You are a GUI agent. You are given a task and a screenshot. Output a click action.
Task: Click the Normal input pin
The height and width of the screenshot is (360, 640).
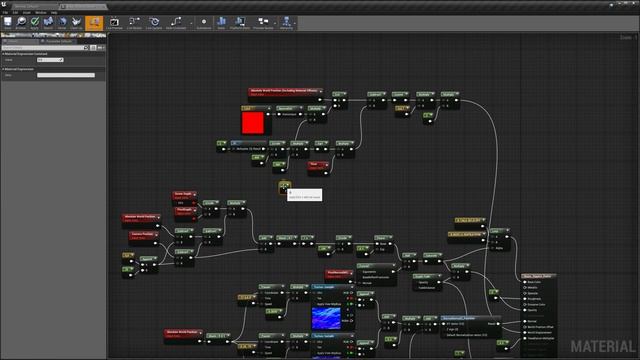(x=525, y=321)
